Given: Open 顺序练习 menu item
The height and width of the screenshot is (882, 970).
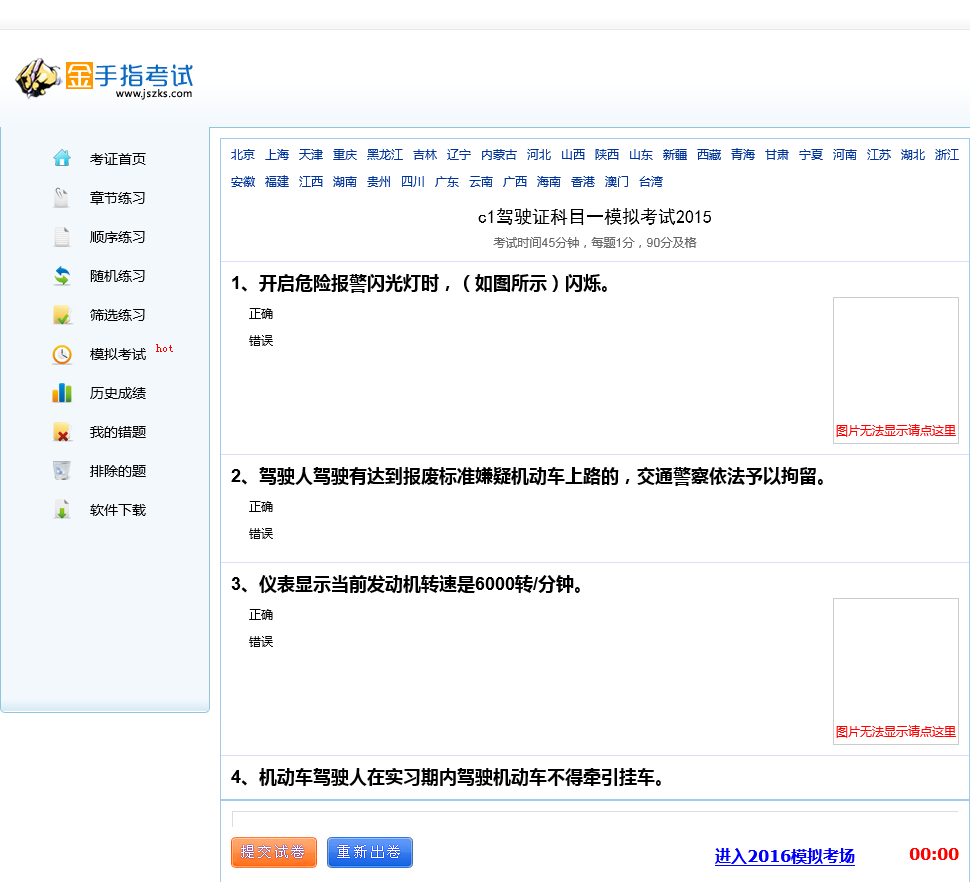Looking at the screenshot, I should [x=118, y=237].
